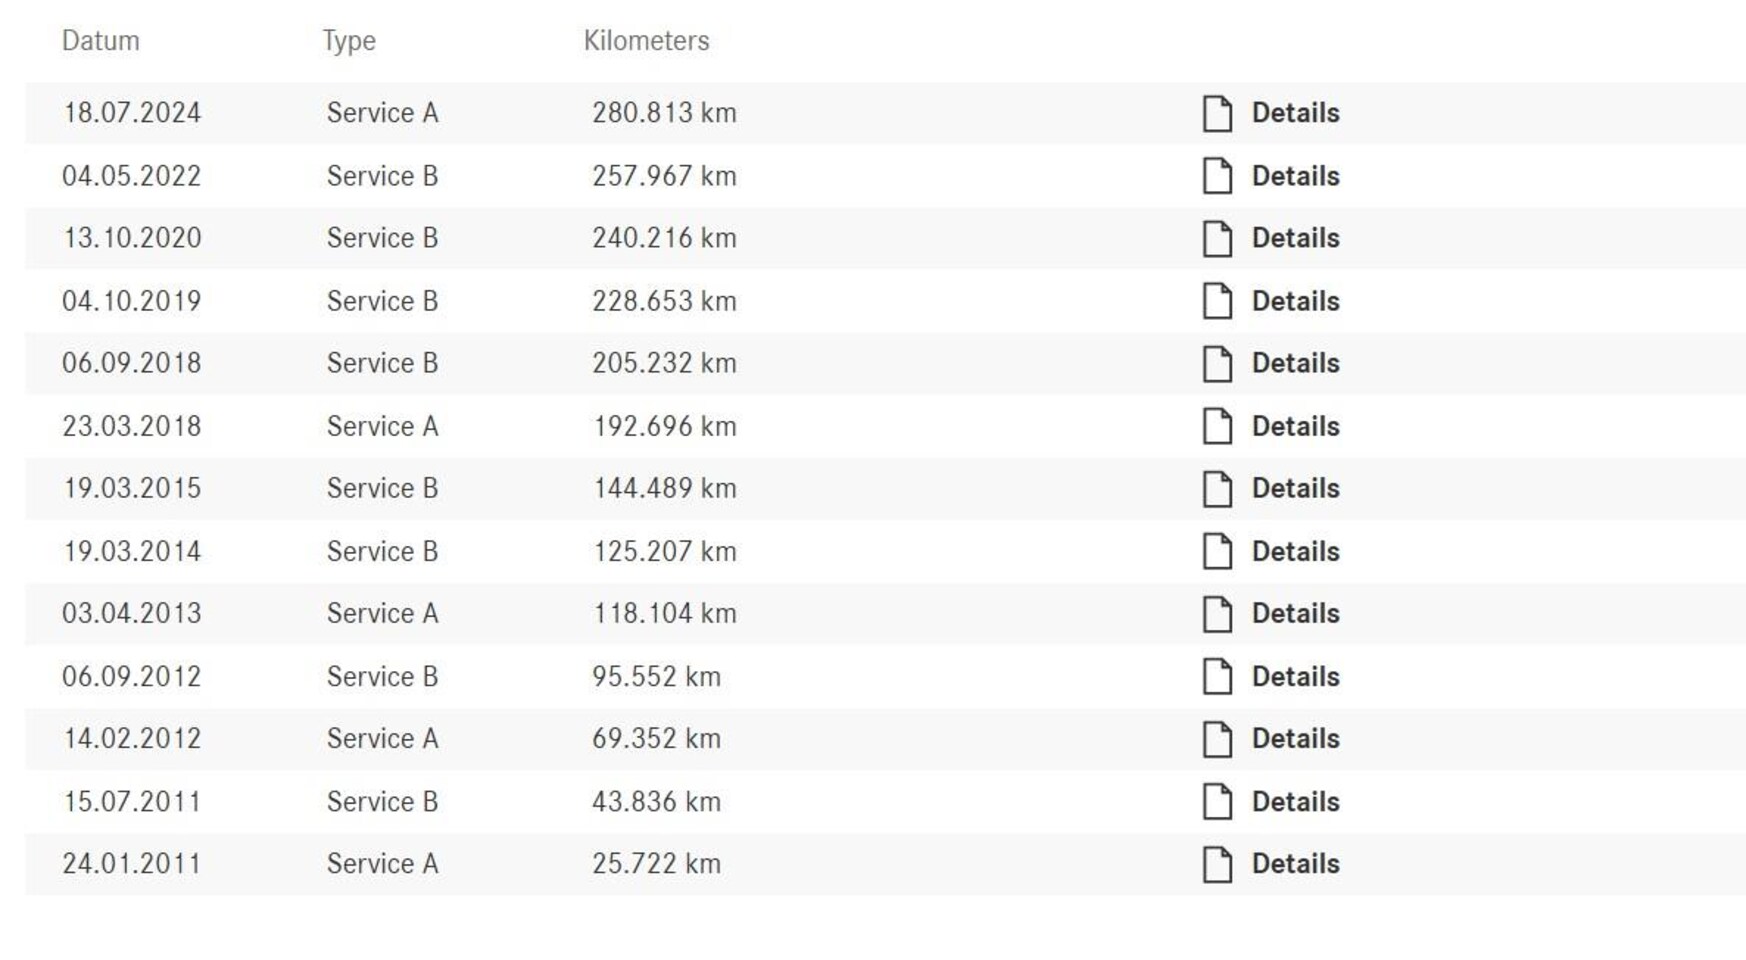The height and width of the screenshot is (960, 1746).
Task: Open Details for 280.813 km service
Action: 1295,113
